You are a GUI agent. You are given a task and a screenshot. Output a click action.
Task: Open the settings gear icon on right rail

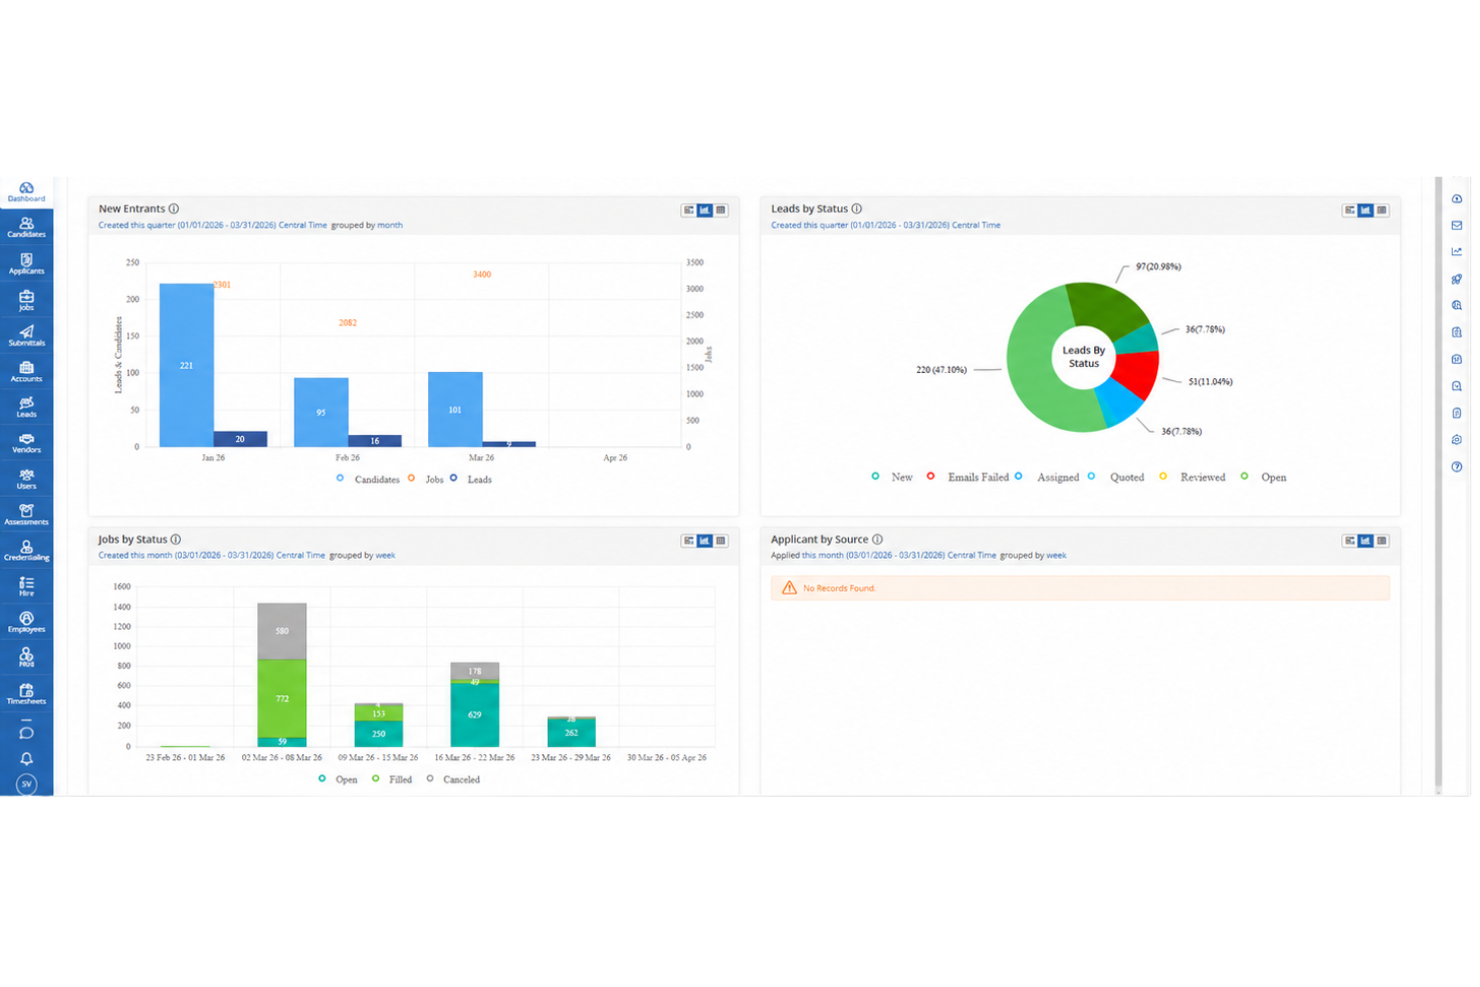(1456, 440)
